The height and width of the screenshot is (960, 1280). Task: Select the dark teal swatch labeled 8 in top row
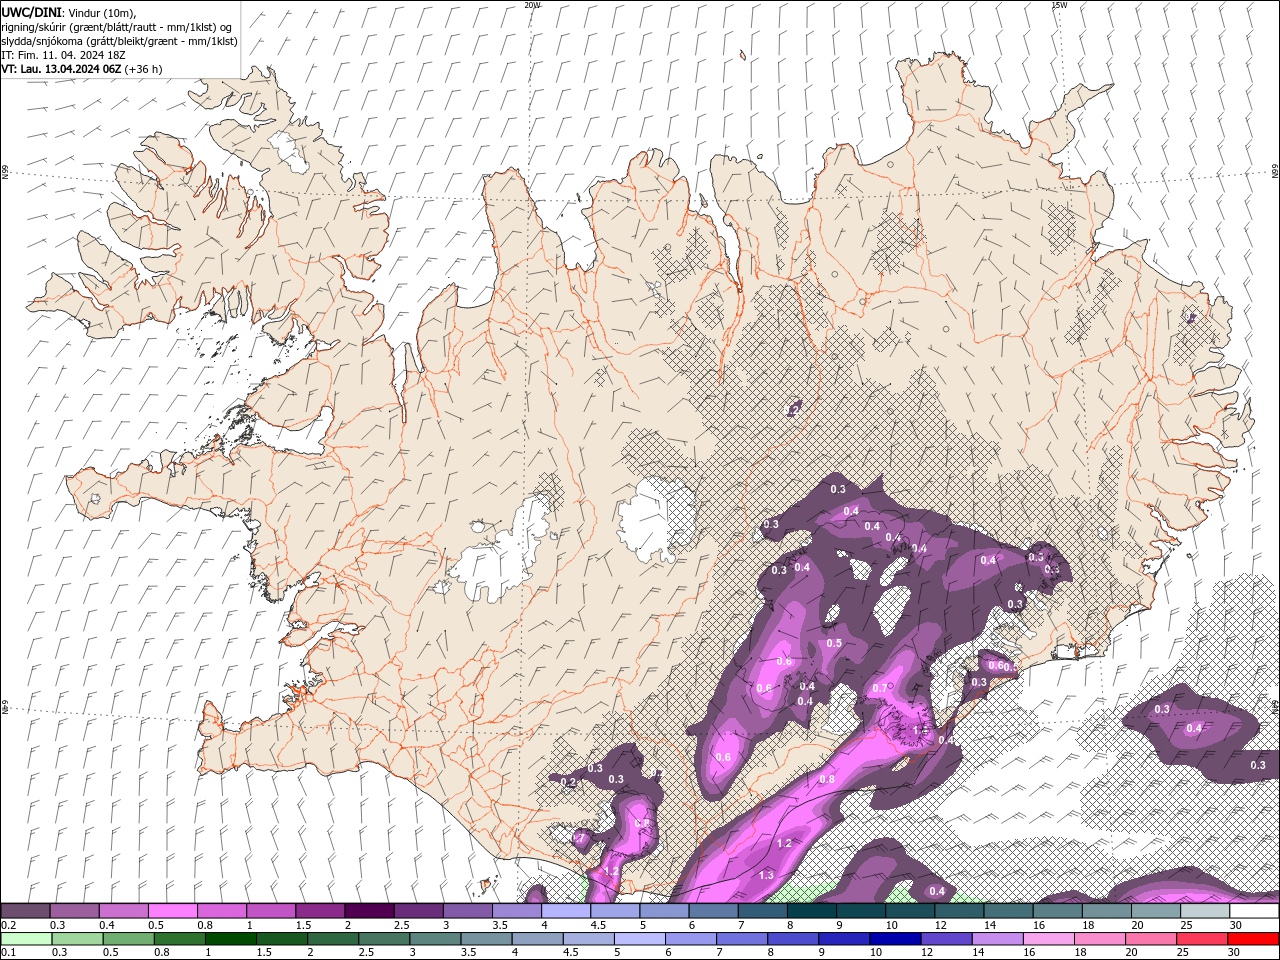(811, 911)
